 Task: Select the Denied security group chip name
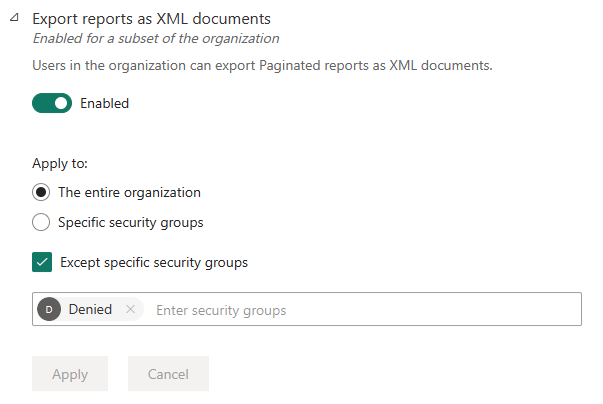point(90,310)
